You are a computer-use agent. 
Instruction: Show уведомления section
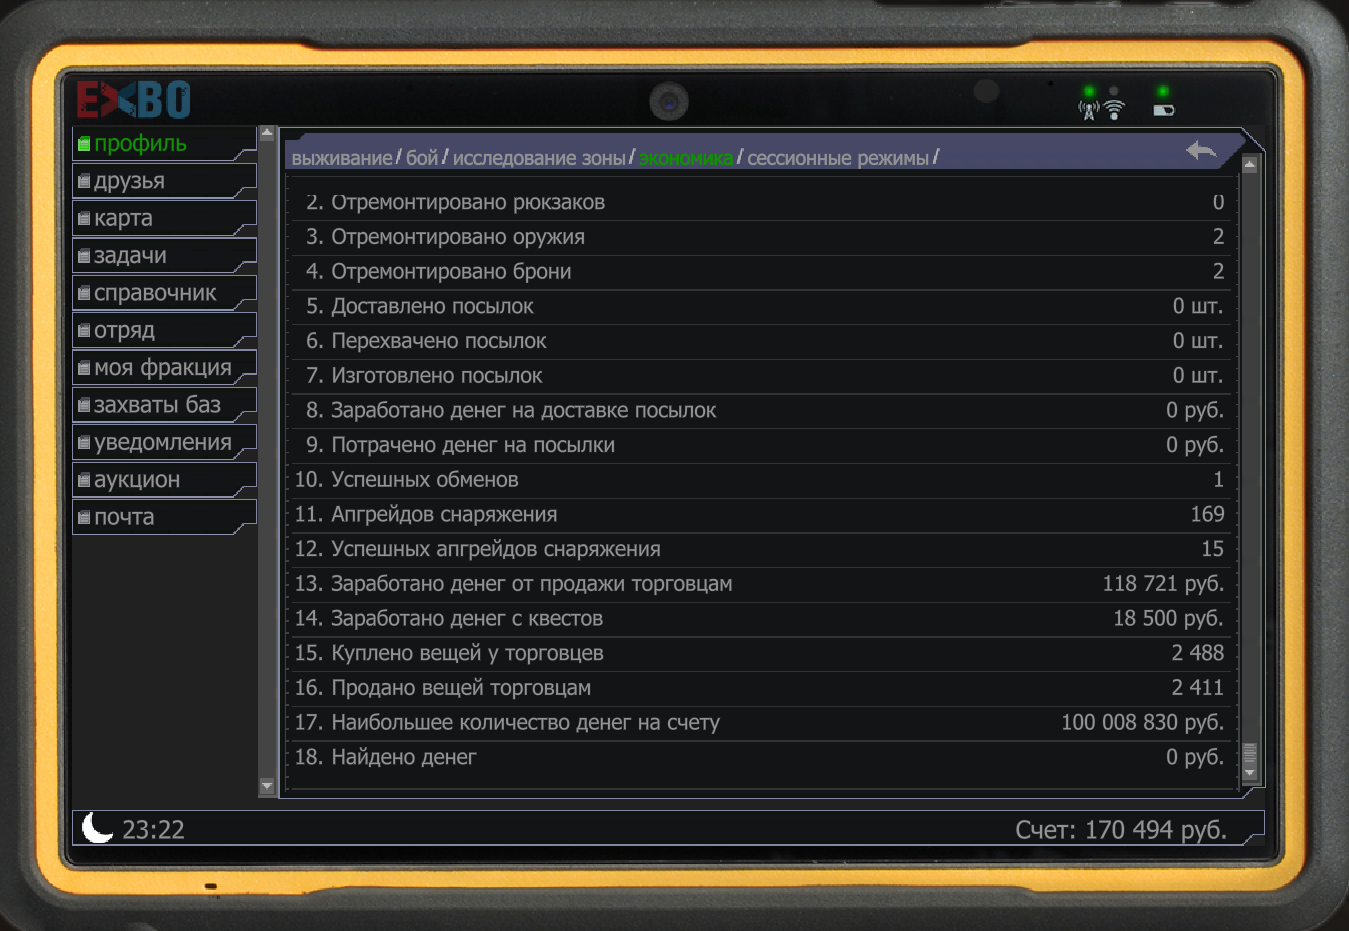[x=164, y=442]
